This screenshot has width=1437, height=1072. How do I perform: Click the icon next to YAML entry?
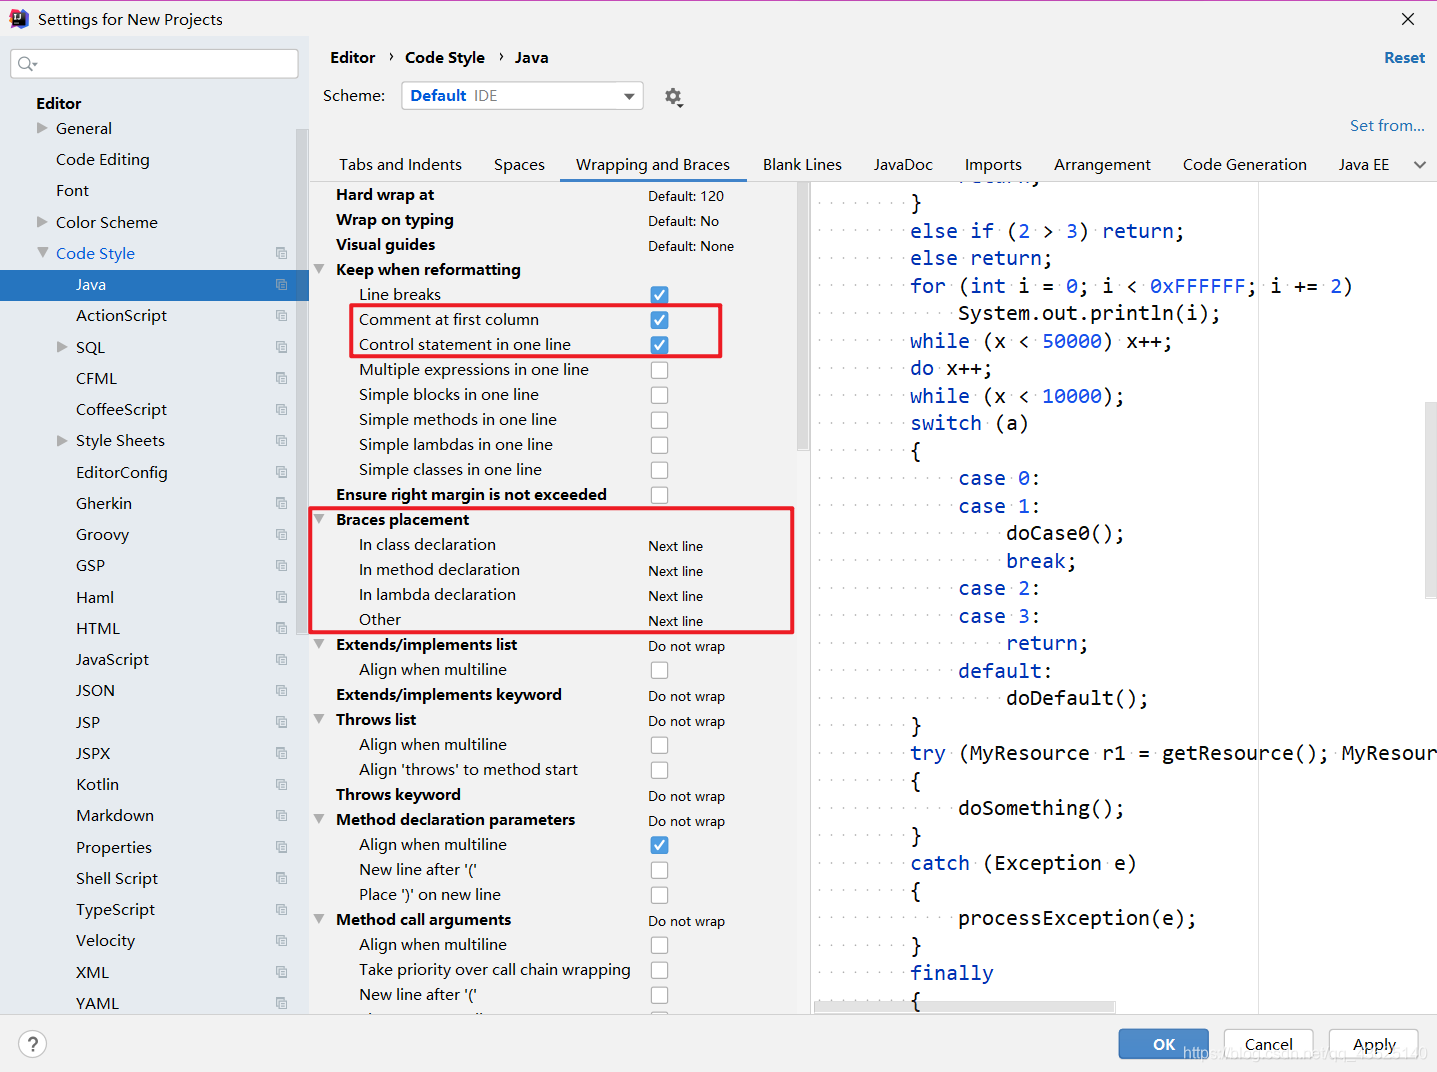[281, 1003]
